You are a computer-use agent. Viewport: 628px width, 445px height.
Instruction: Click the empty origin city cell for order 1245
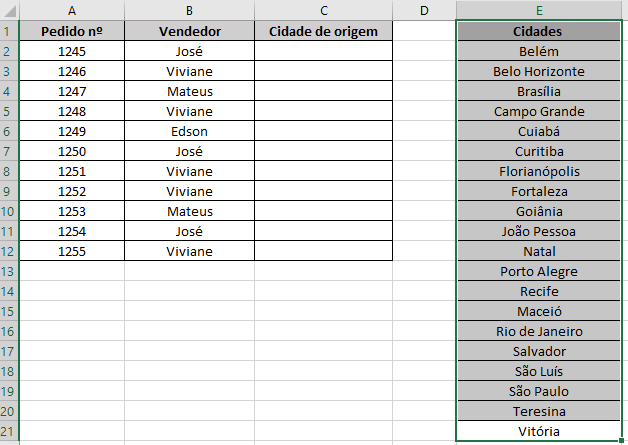(x=323, y=51)
